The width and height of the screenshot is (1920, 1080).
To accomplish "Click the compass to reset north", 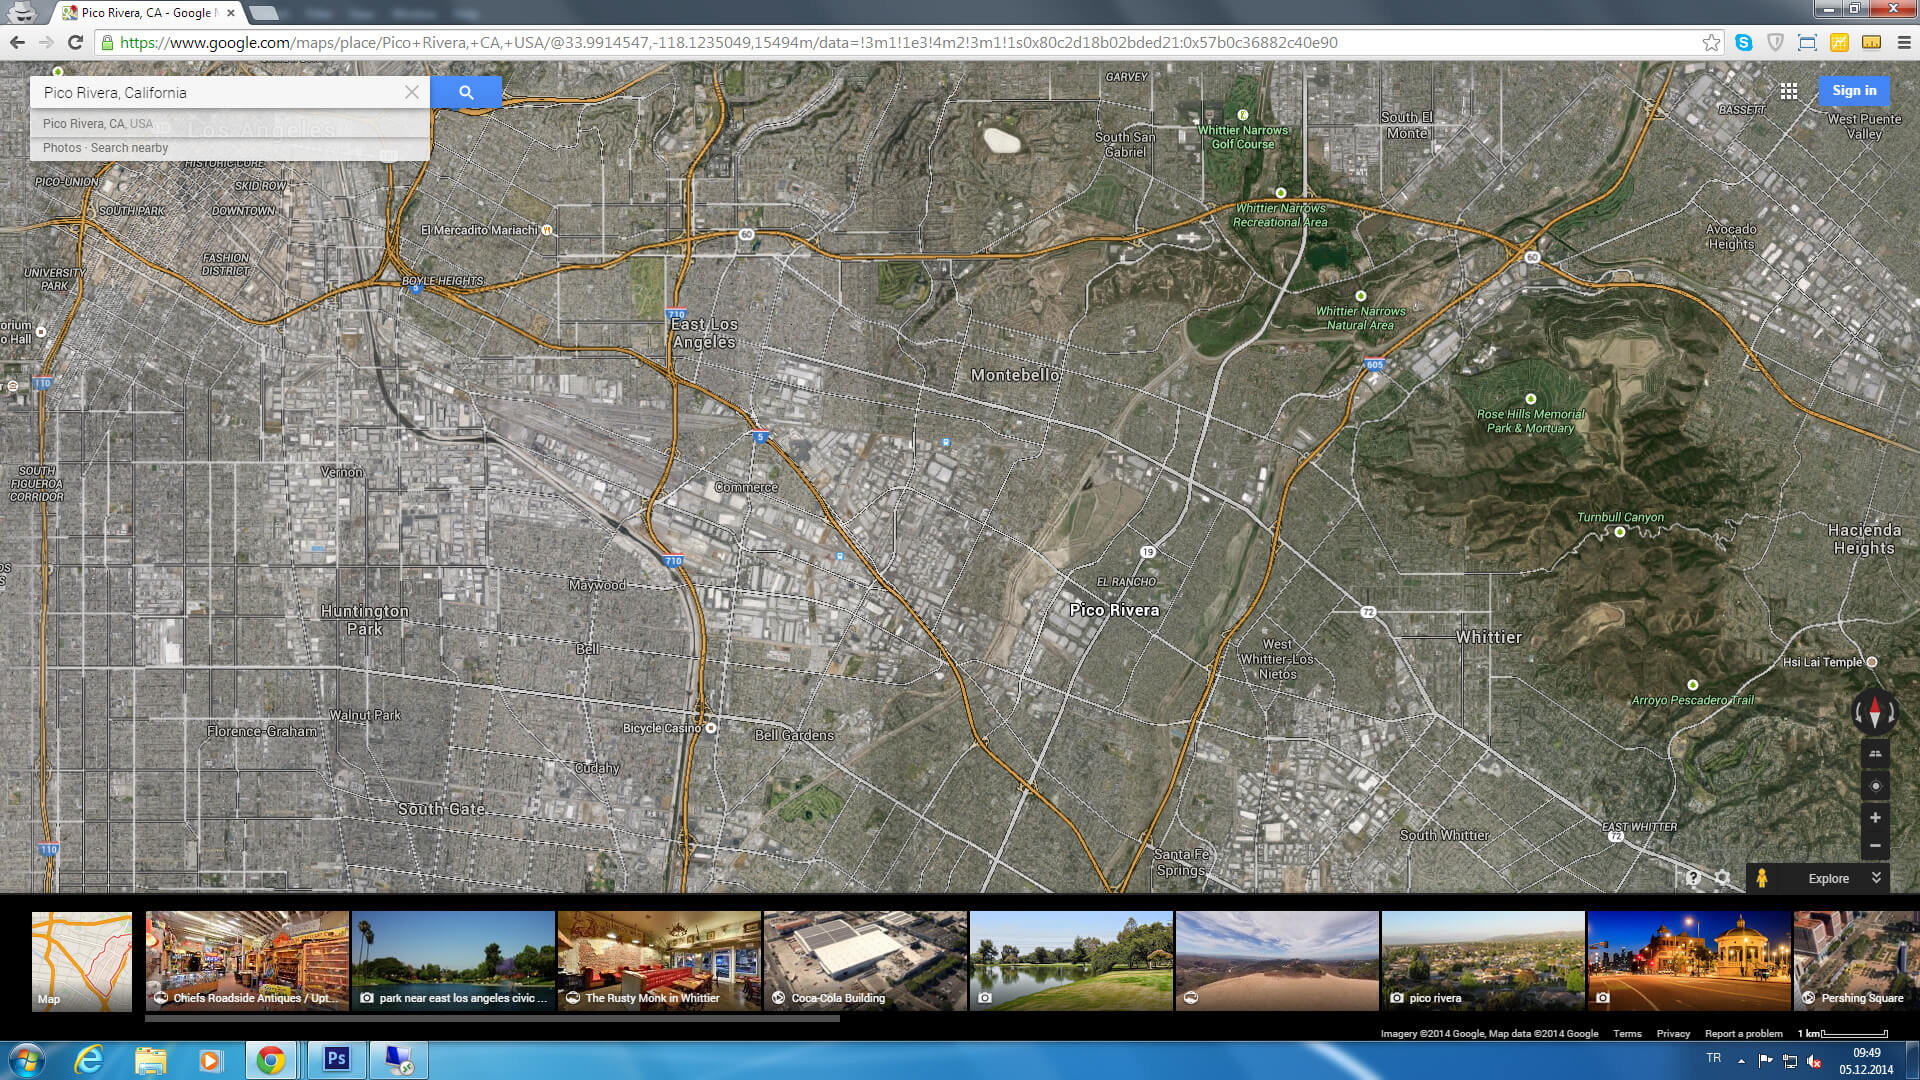I will 1875,712.
